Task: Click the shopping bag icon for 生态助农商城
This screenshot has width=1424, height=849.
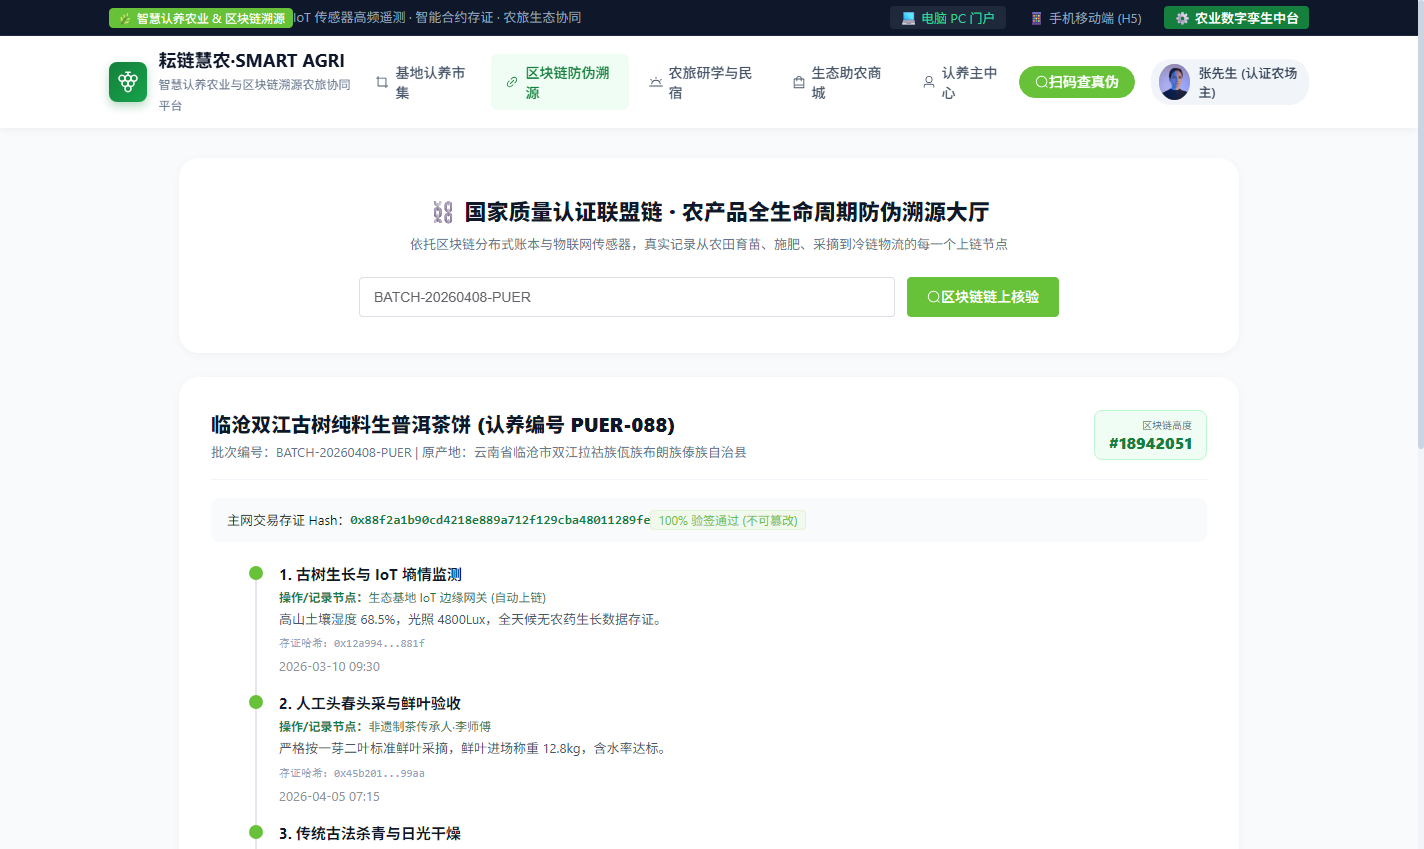Action: [799, 82]
